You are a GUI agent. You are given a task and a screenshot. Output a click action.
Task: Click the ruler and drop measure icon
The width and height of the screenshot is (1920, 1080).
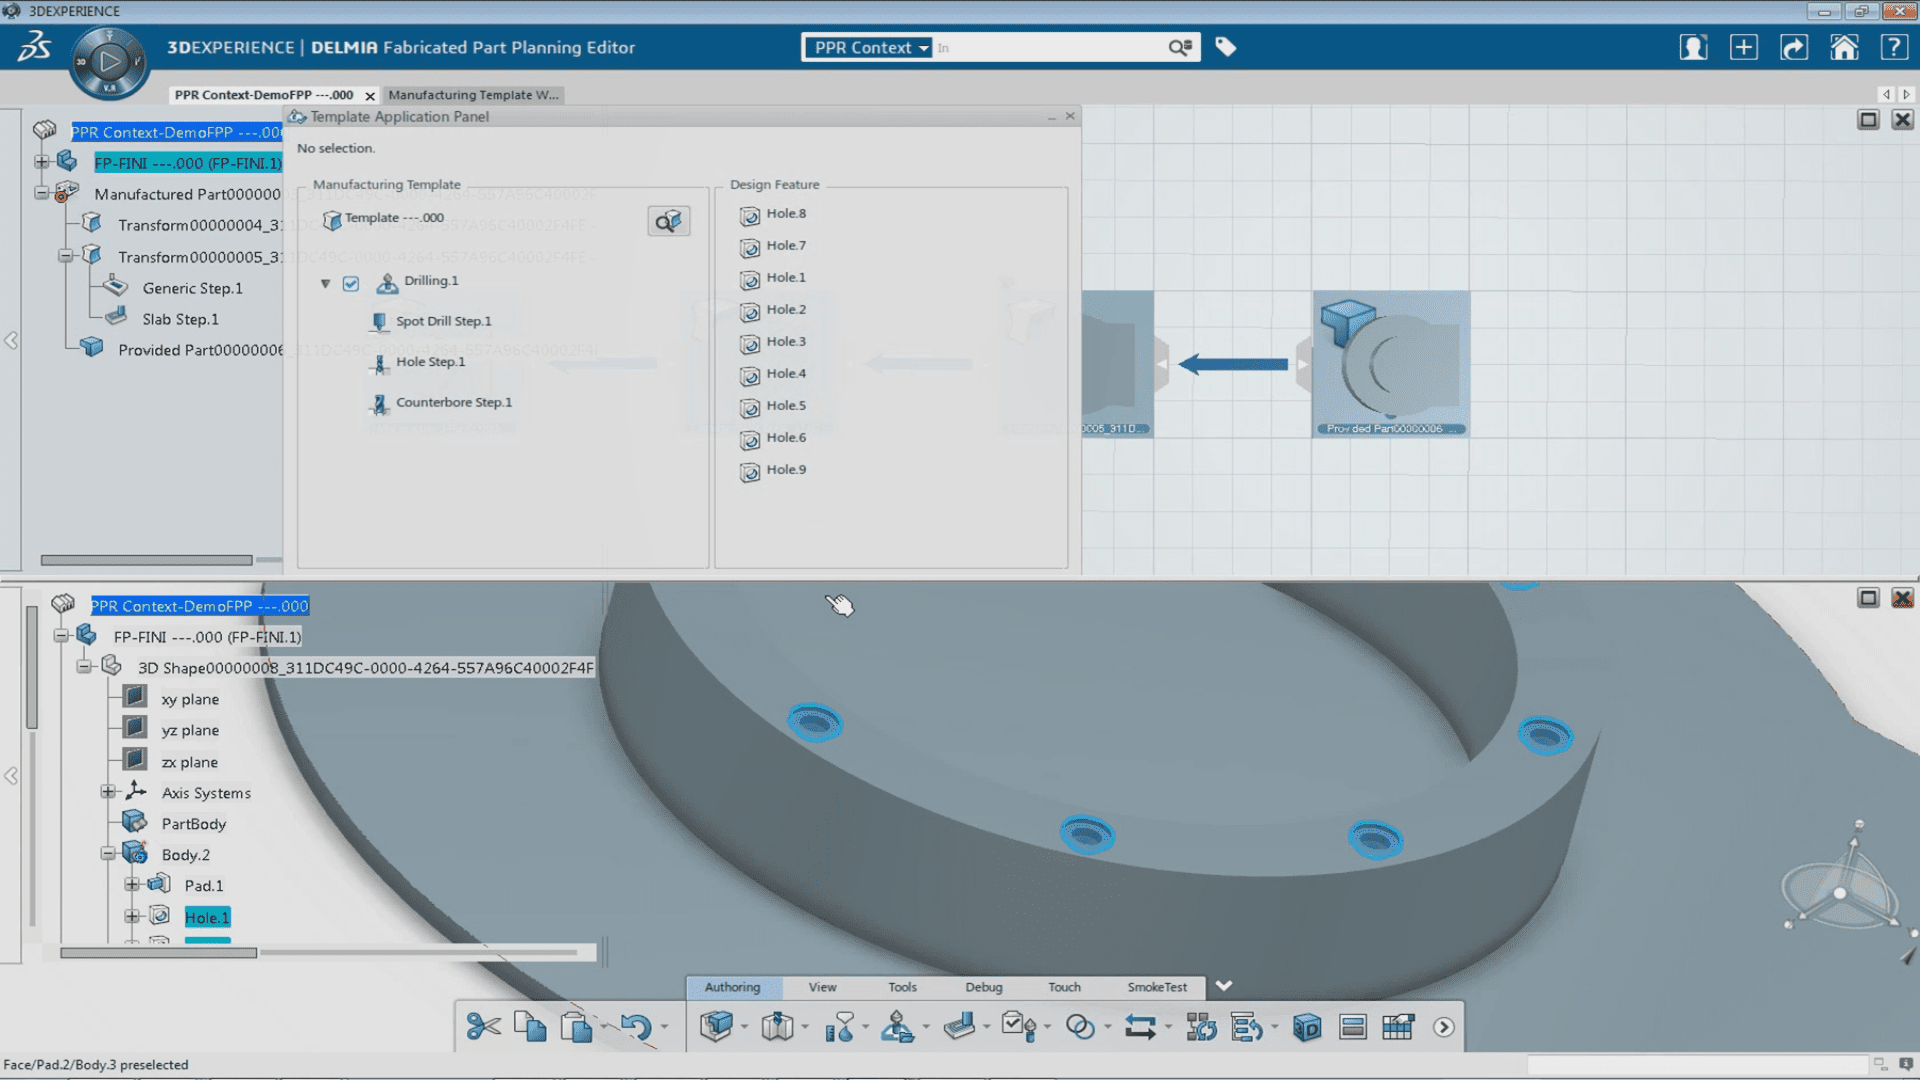[839, 1027]
